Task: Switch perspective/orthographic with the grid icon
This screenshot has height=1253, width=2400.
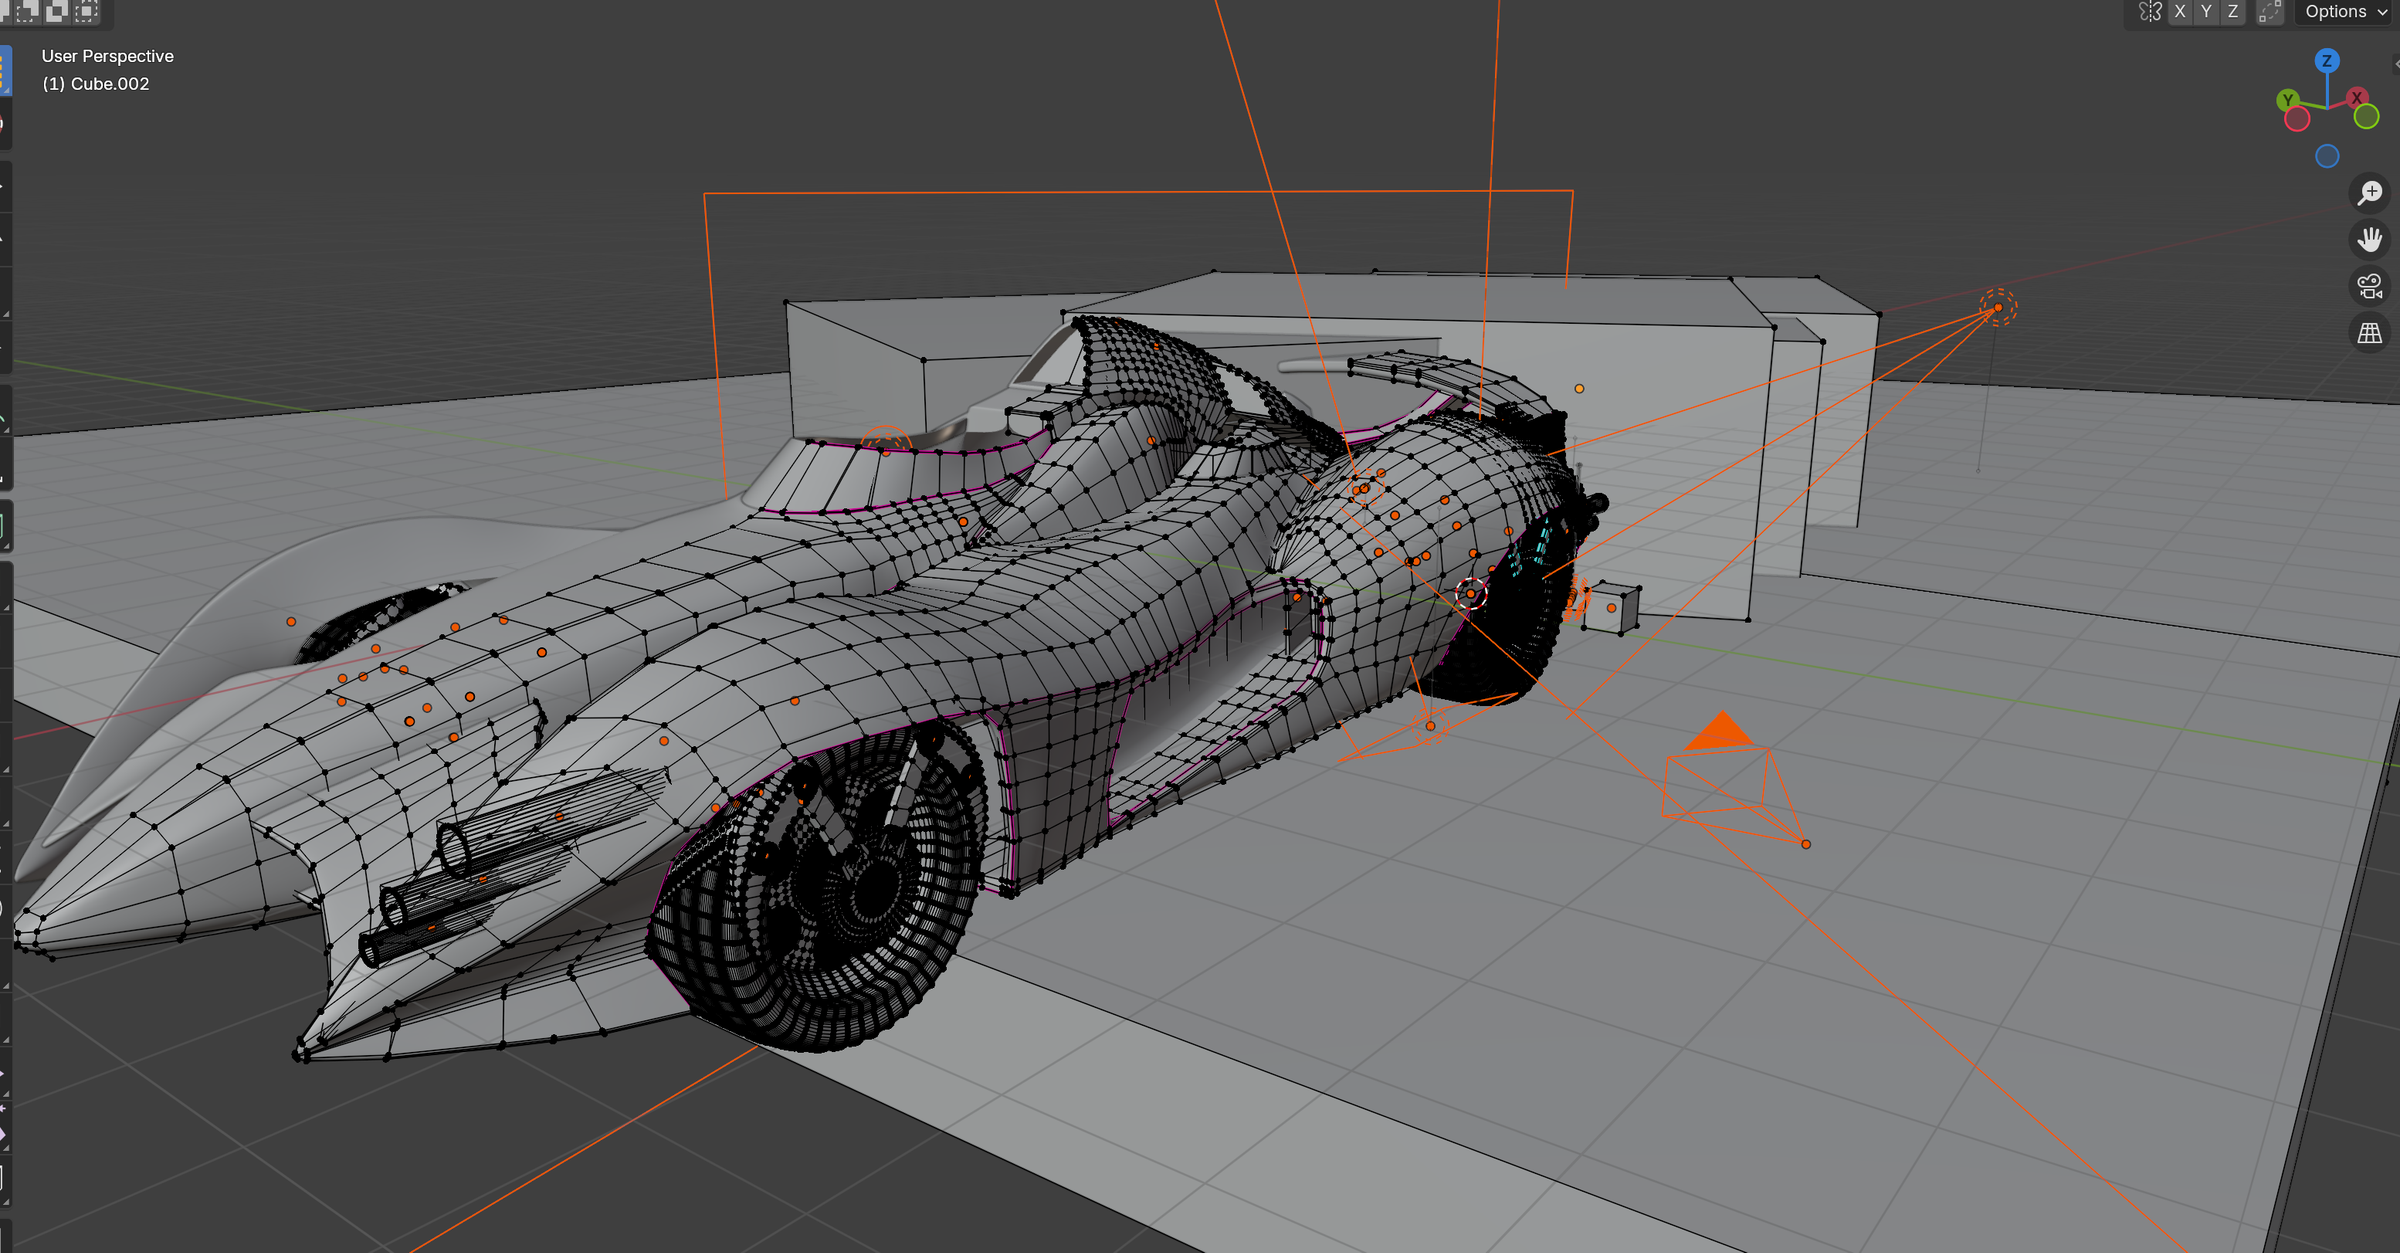Action: 2370,333
